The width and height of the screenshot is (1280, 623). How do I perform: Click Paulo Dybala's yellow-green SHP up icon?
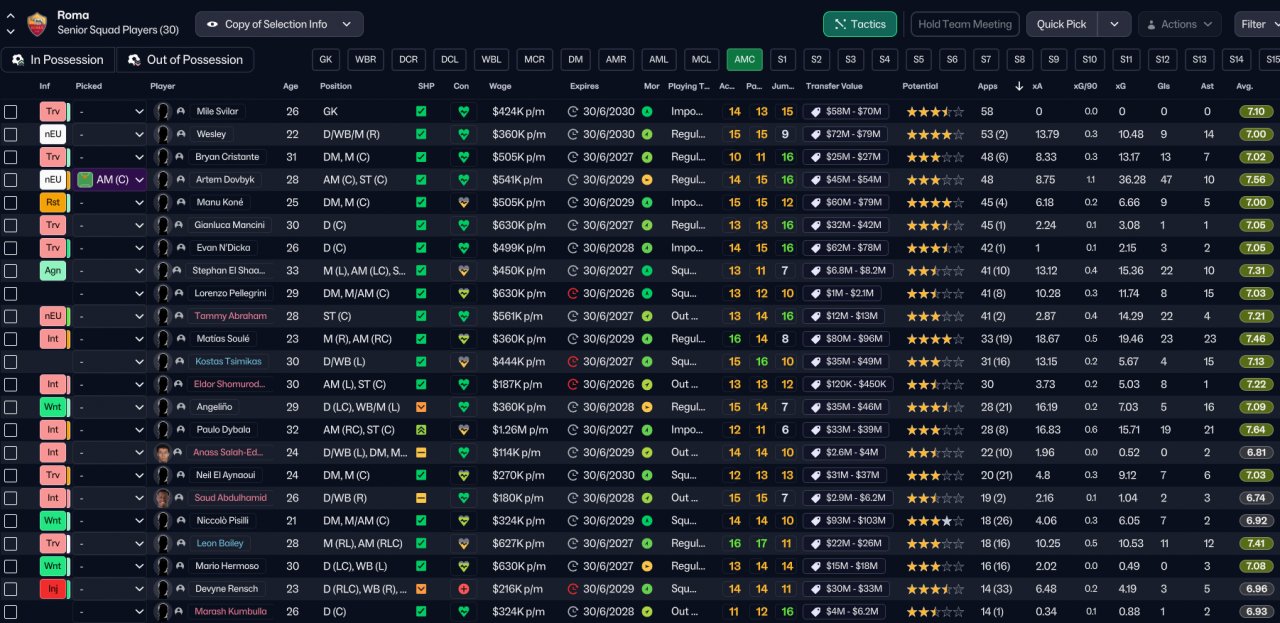(x=421, y=430)
